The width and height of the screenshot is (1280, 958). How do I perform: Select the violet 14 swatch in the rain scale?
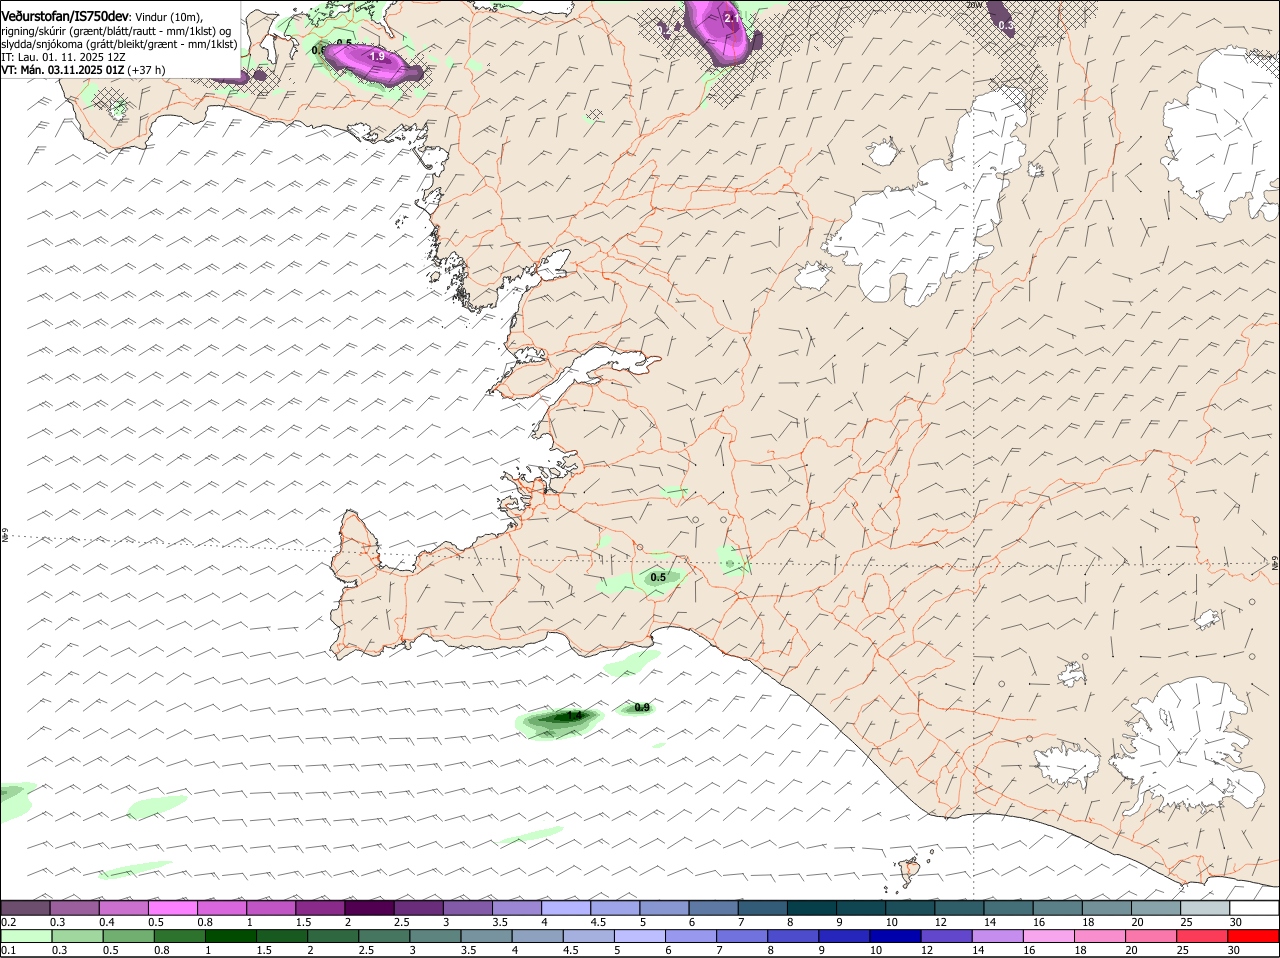(x=996, y=936)
